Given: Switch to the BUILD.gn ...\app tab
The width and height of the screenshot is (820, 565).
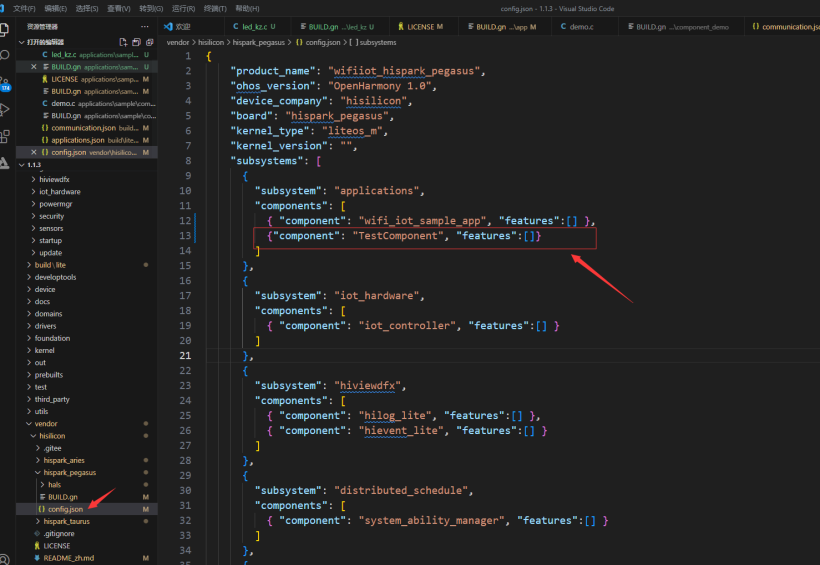Looking at the screenshot, I should (505, 27).
